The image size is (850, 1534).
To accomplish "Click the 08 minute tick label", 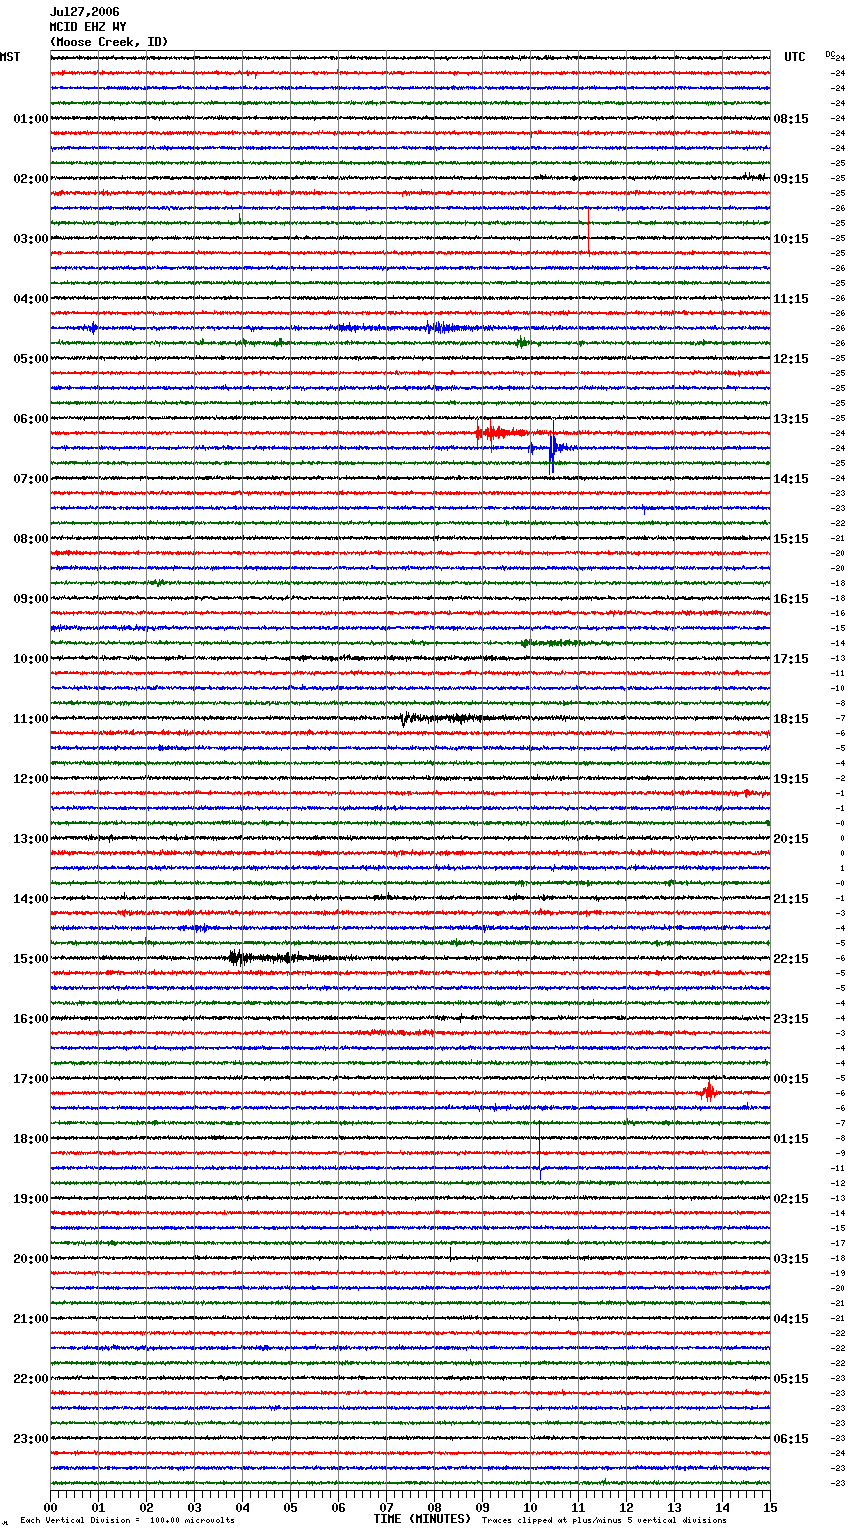I will pos(434,1507).
